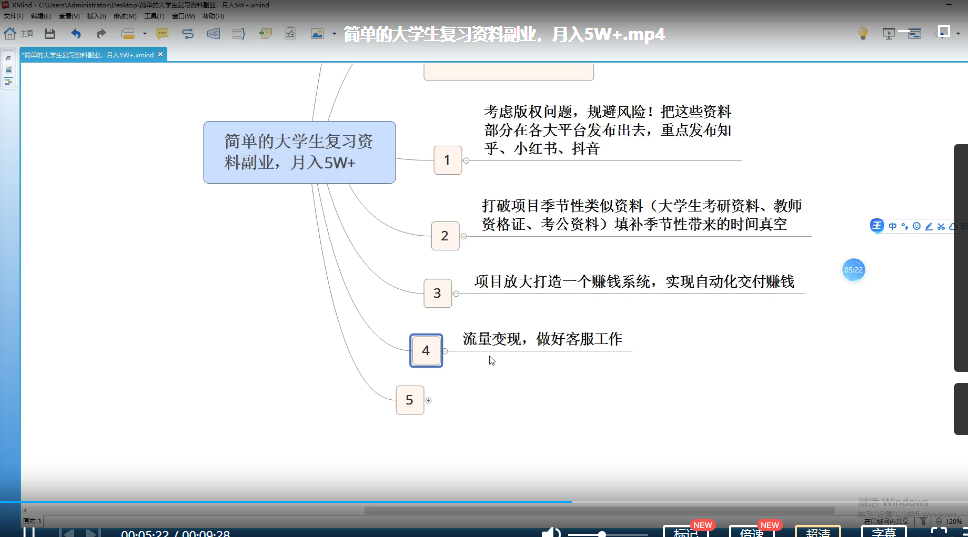Click the 流量变现，做好客服工作 subtopic

542,339
